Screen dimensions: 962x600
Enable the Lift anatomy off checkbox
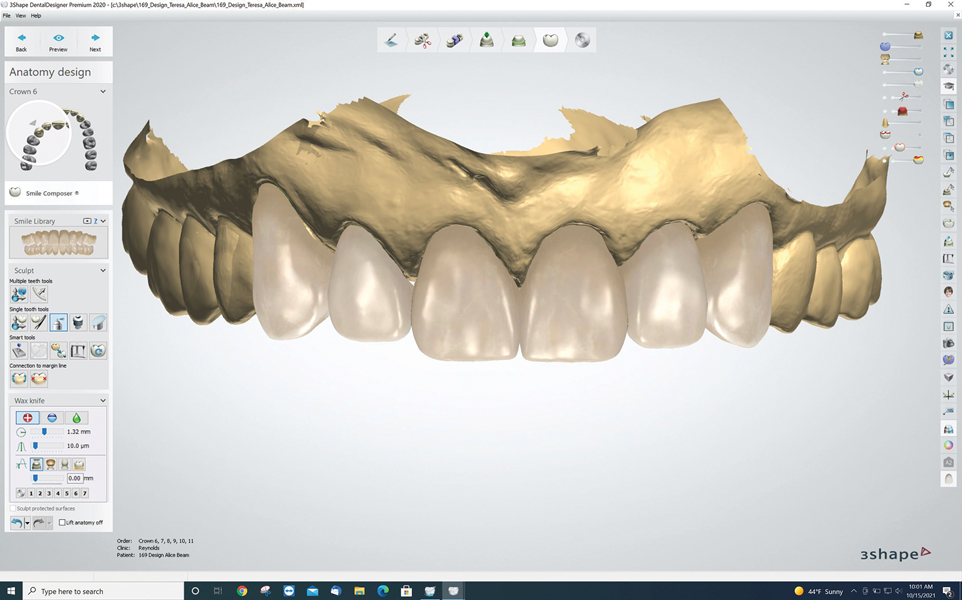(x=62, y=523)
